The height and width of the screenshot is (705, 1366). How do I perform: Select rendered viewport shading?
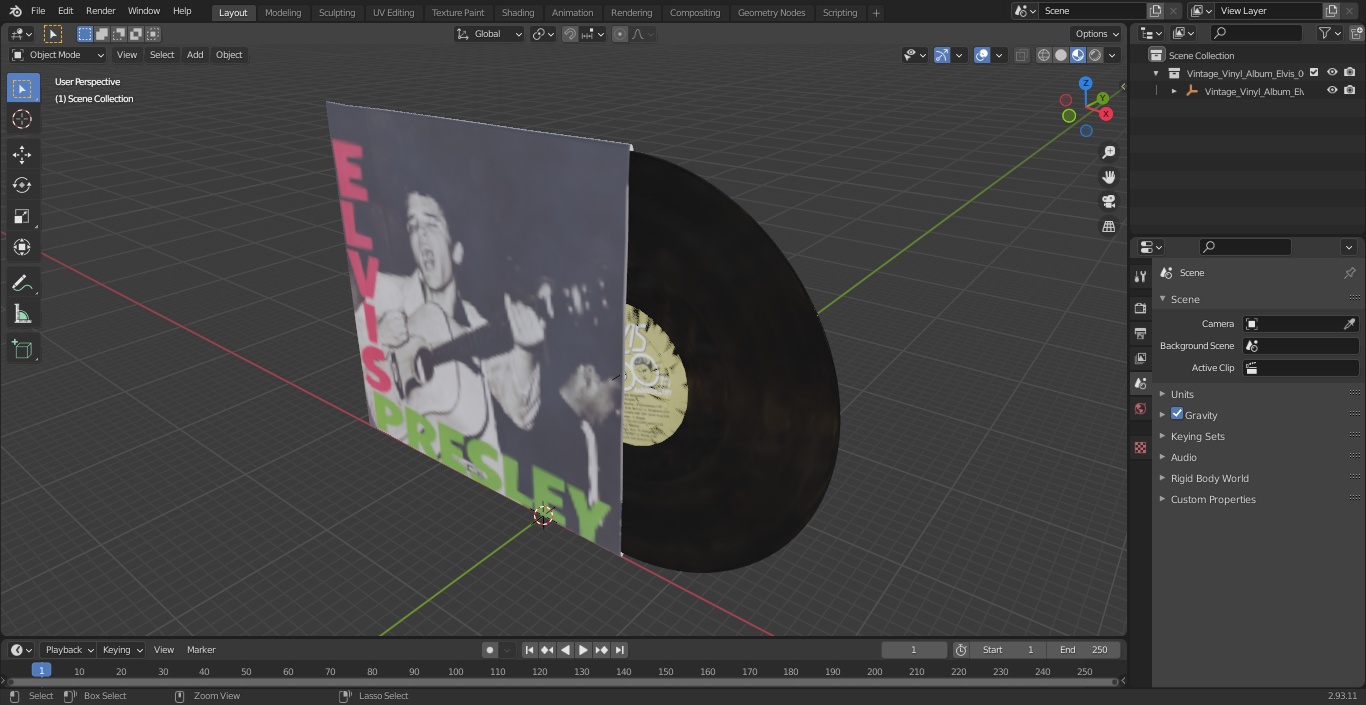click(x=1095, y=55)
